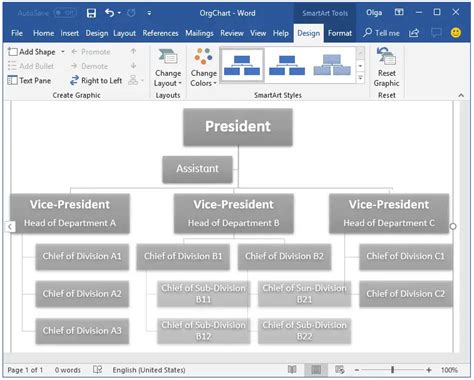The image size is (474, 380).
Task: Click the proofing check icon in status bar
Action: (x=98, y=370)
